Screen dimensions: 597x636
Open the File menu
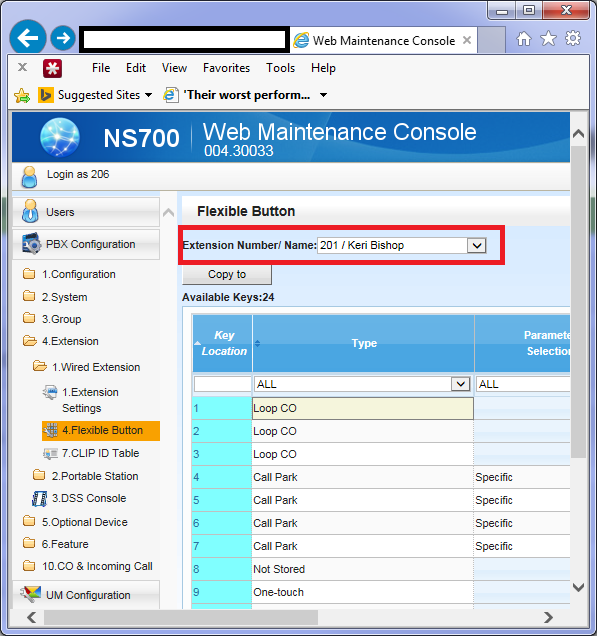click(x=101, y=68)
